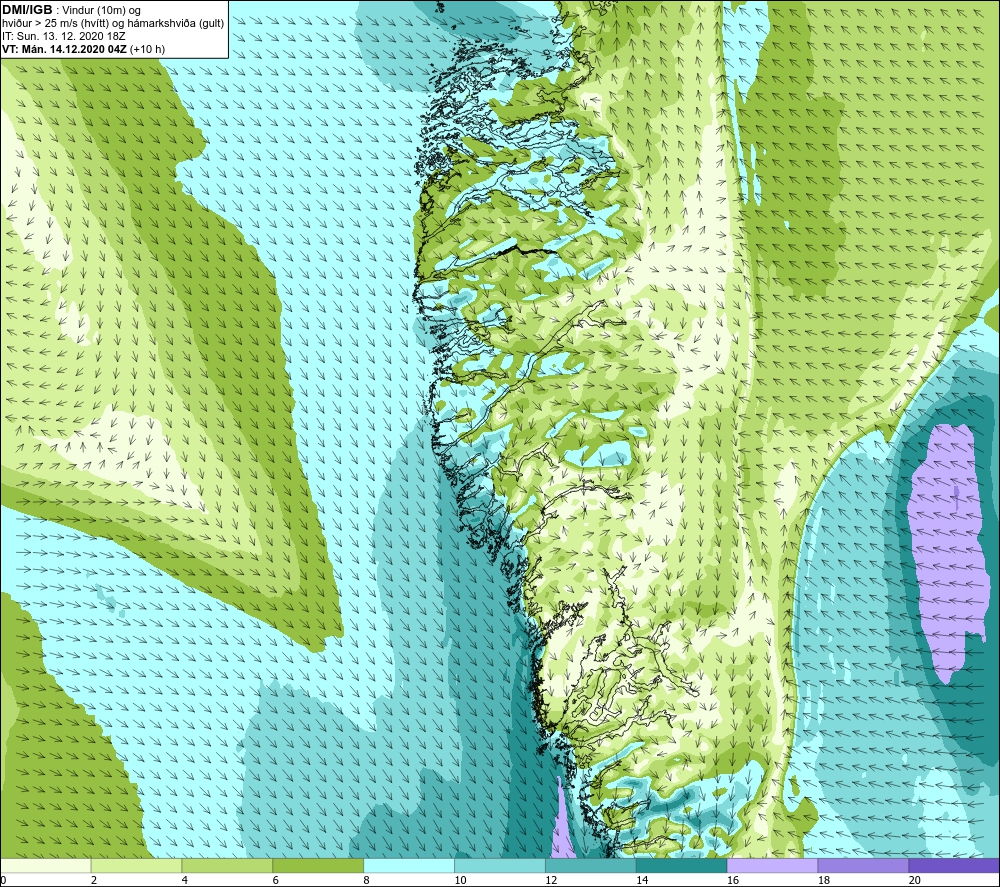Click the line 'hviður > 25 m/s (hvítt) og hámarkshviða (gult)'
Image resolution: width=1000 pixels, height=887 pixels.
coord(113,23)
